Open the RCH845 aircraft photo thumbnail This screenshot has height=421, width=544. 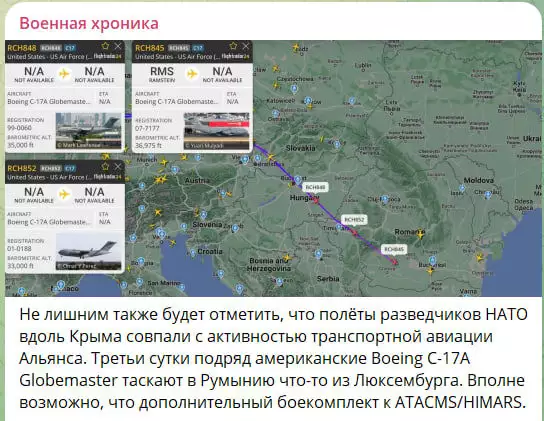click(217, 131)
